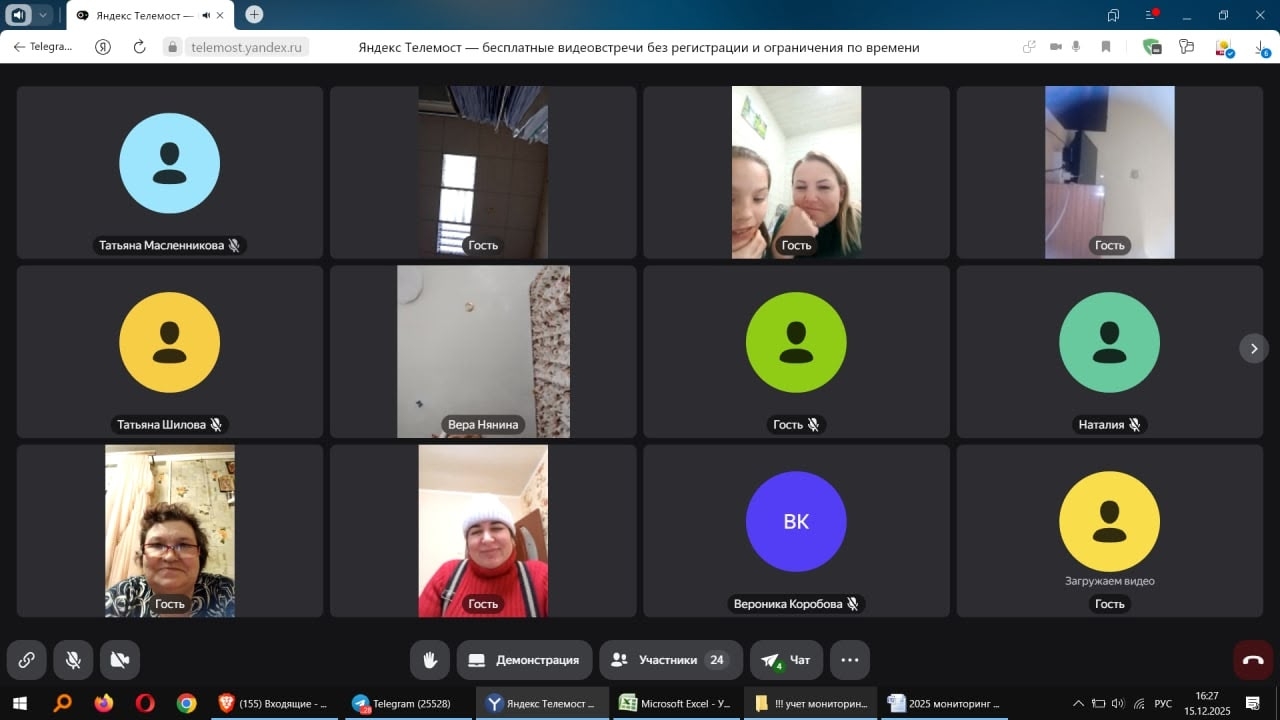Raise hand in the meeting

(430, 660)
